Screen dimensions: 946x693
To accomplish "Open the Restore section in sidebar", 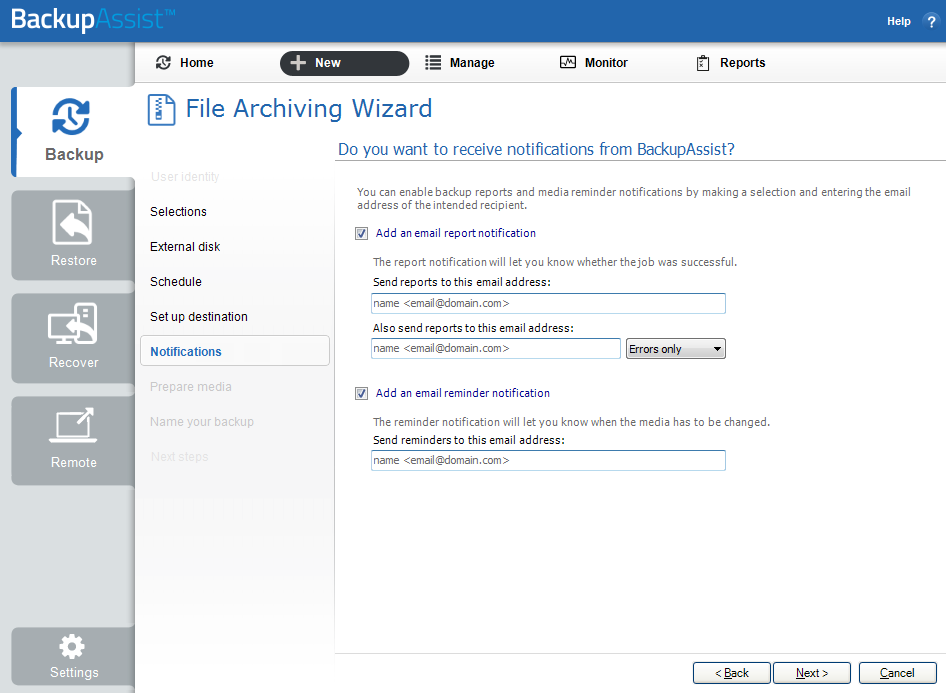I will click(74, 235).
